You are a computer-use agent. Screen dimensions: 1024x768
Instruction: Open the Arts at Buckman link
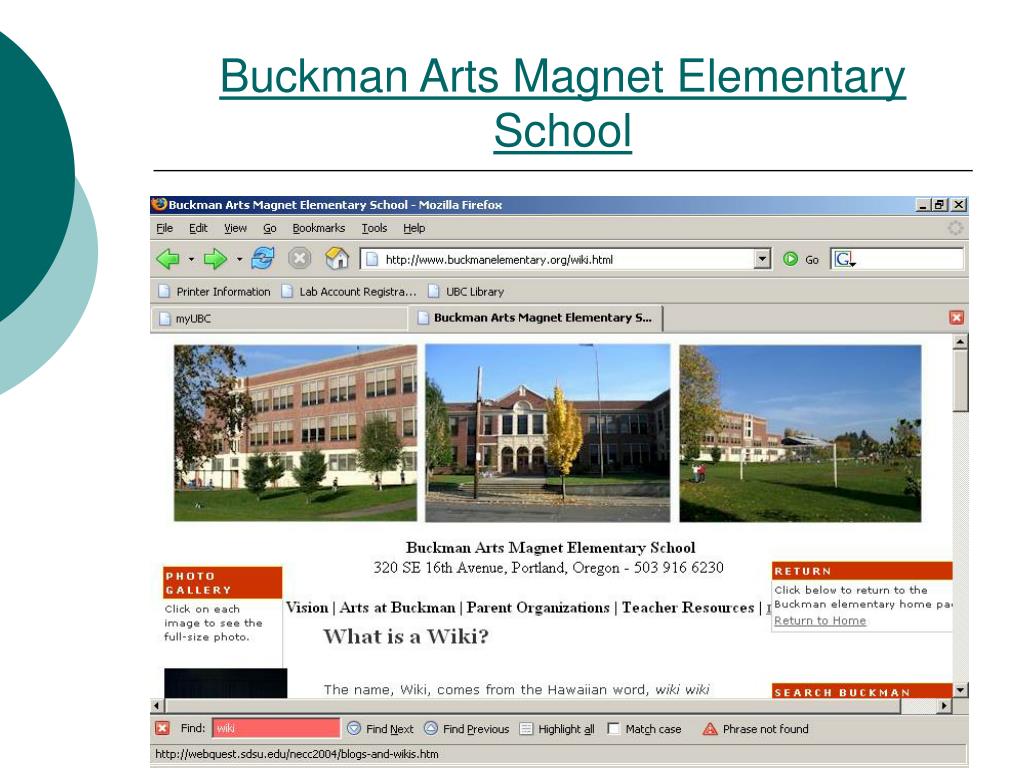(397, 607)
